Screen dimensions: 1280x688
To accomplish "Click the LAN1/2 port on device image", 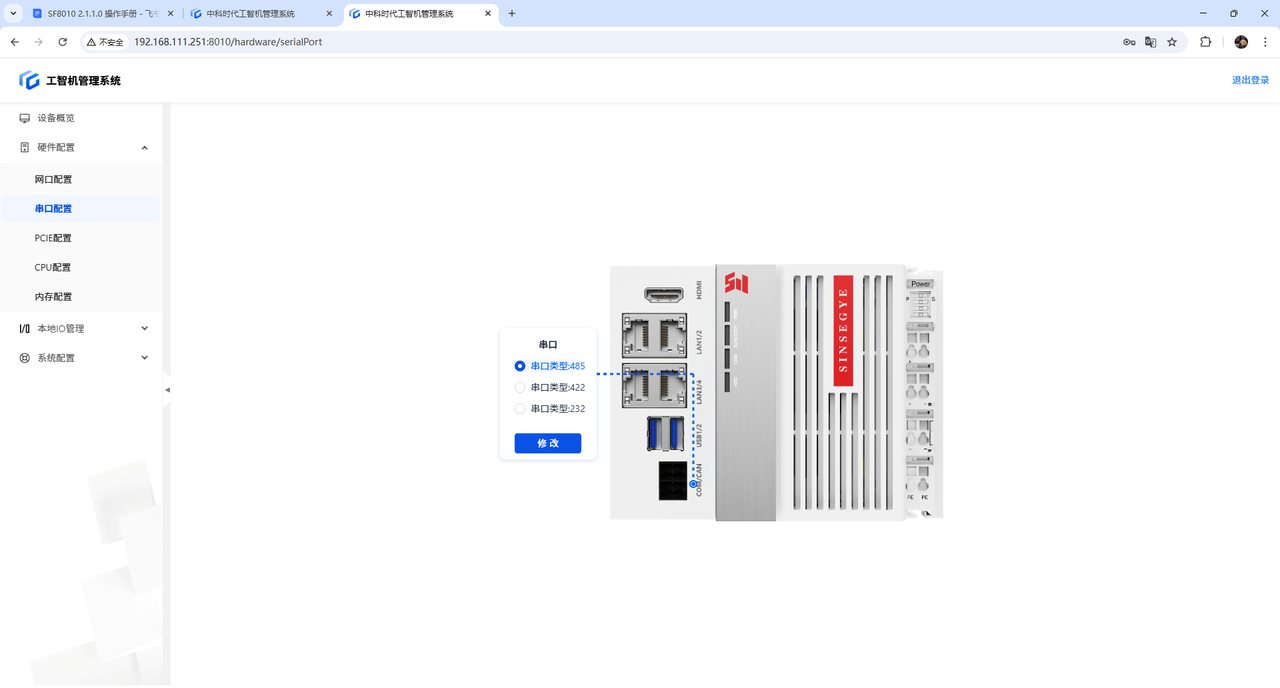I will [654, 335].
